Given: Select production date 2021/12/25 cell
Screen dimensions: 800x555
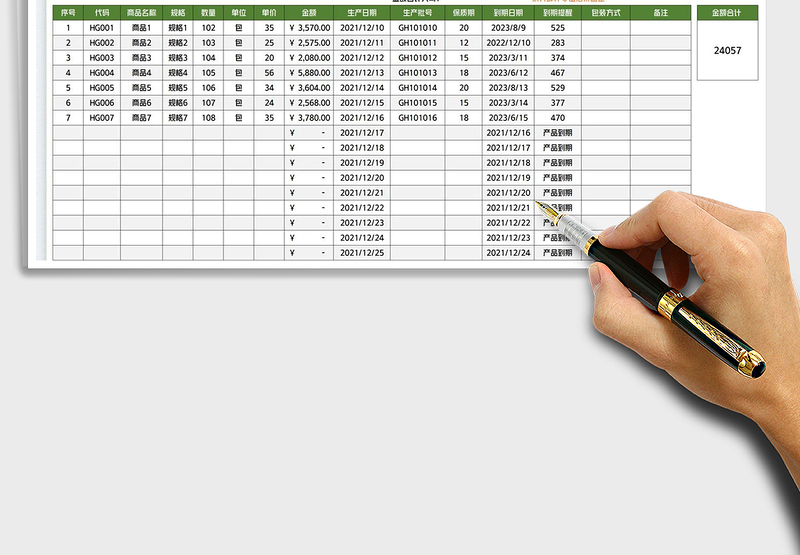Looking at the screenshot, I should coord(362,253).
